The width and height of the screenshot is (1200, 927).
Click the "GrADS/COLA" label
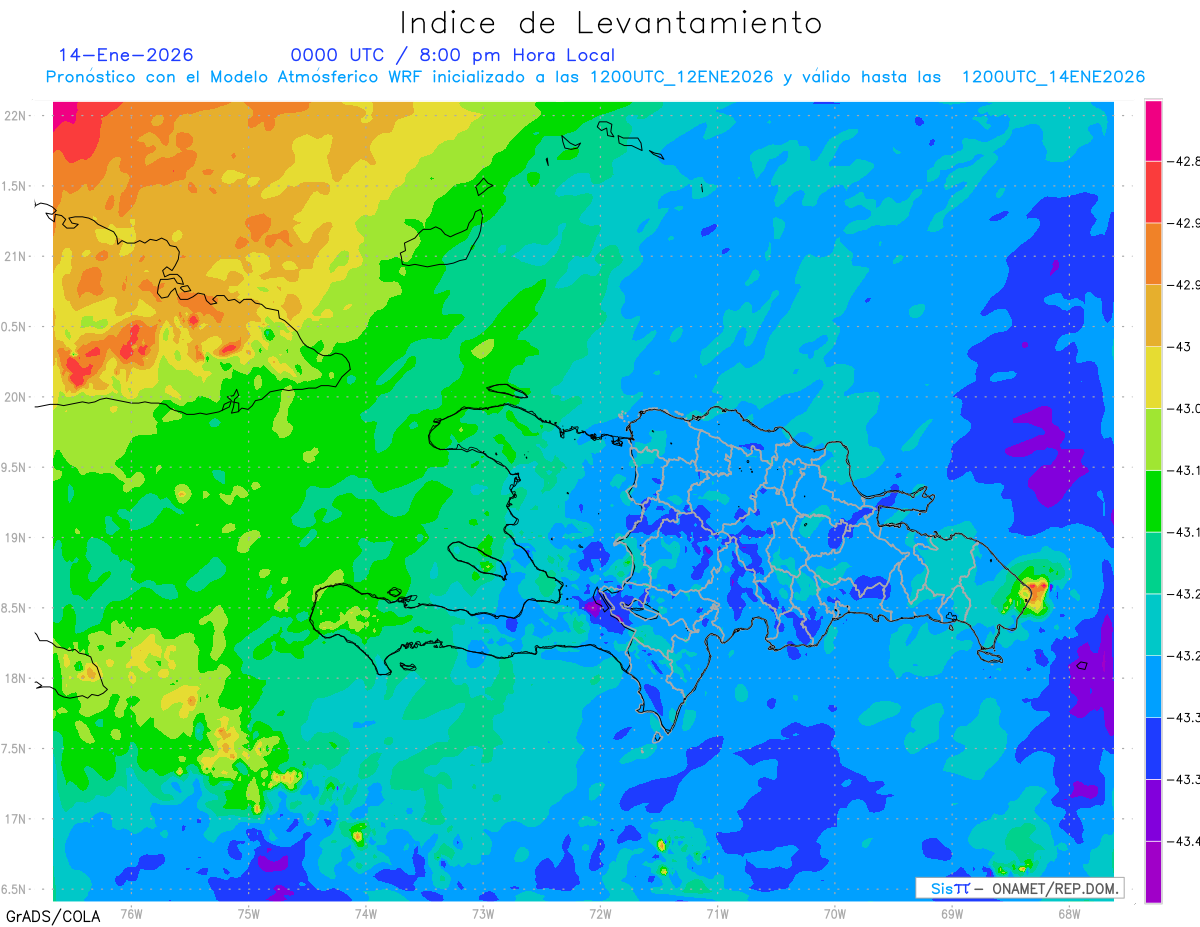pos(53,916)
